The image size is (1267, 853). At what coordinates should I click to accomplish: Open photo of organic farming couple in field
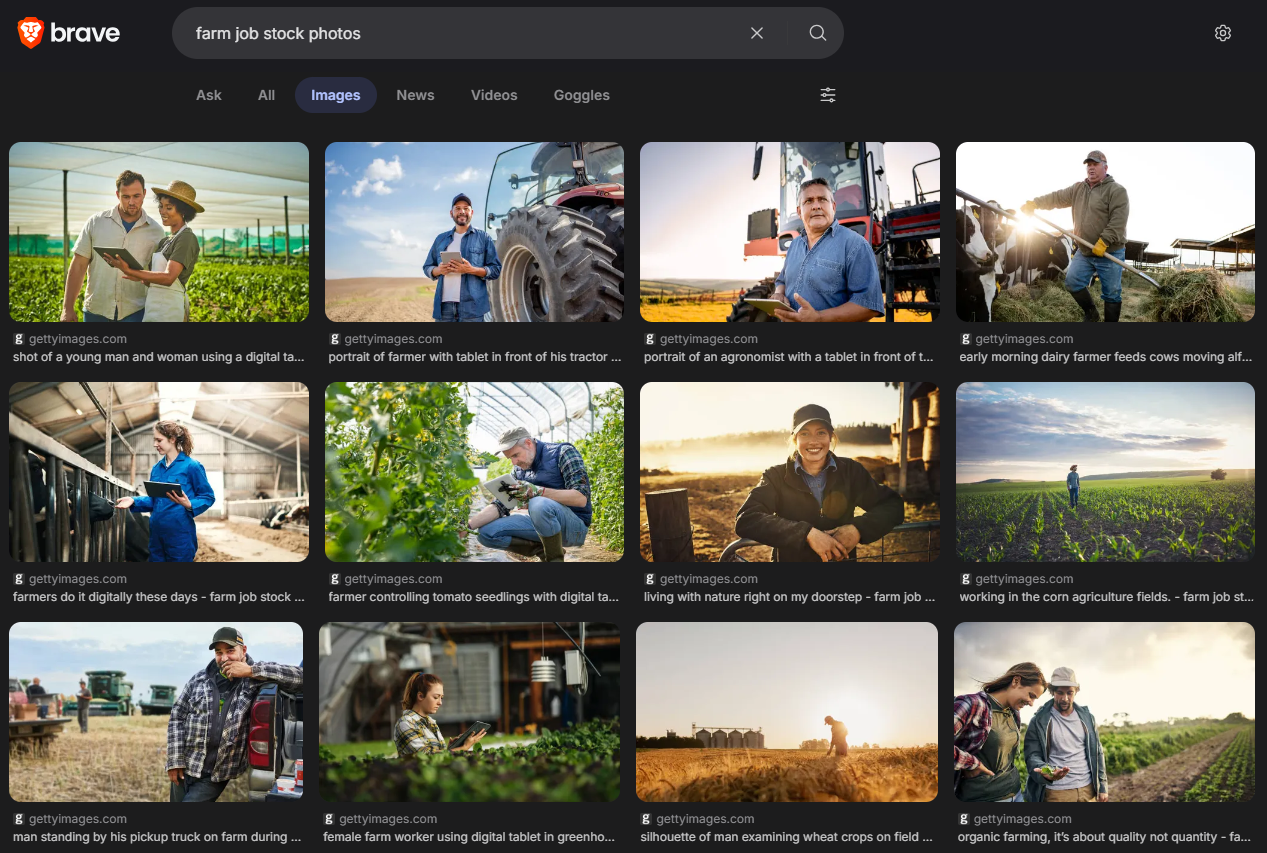[1104, 712]
